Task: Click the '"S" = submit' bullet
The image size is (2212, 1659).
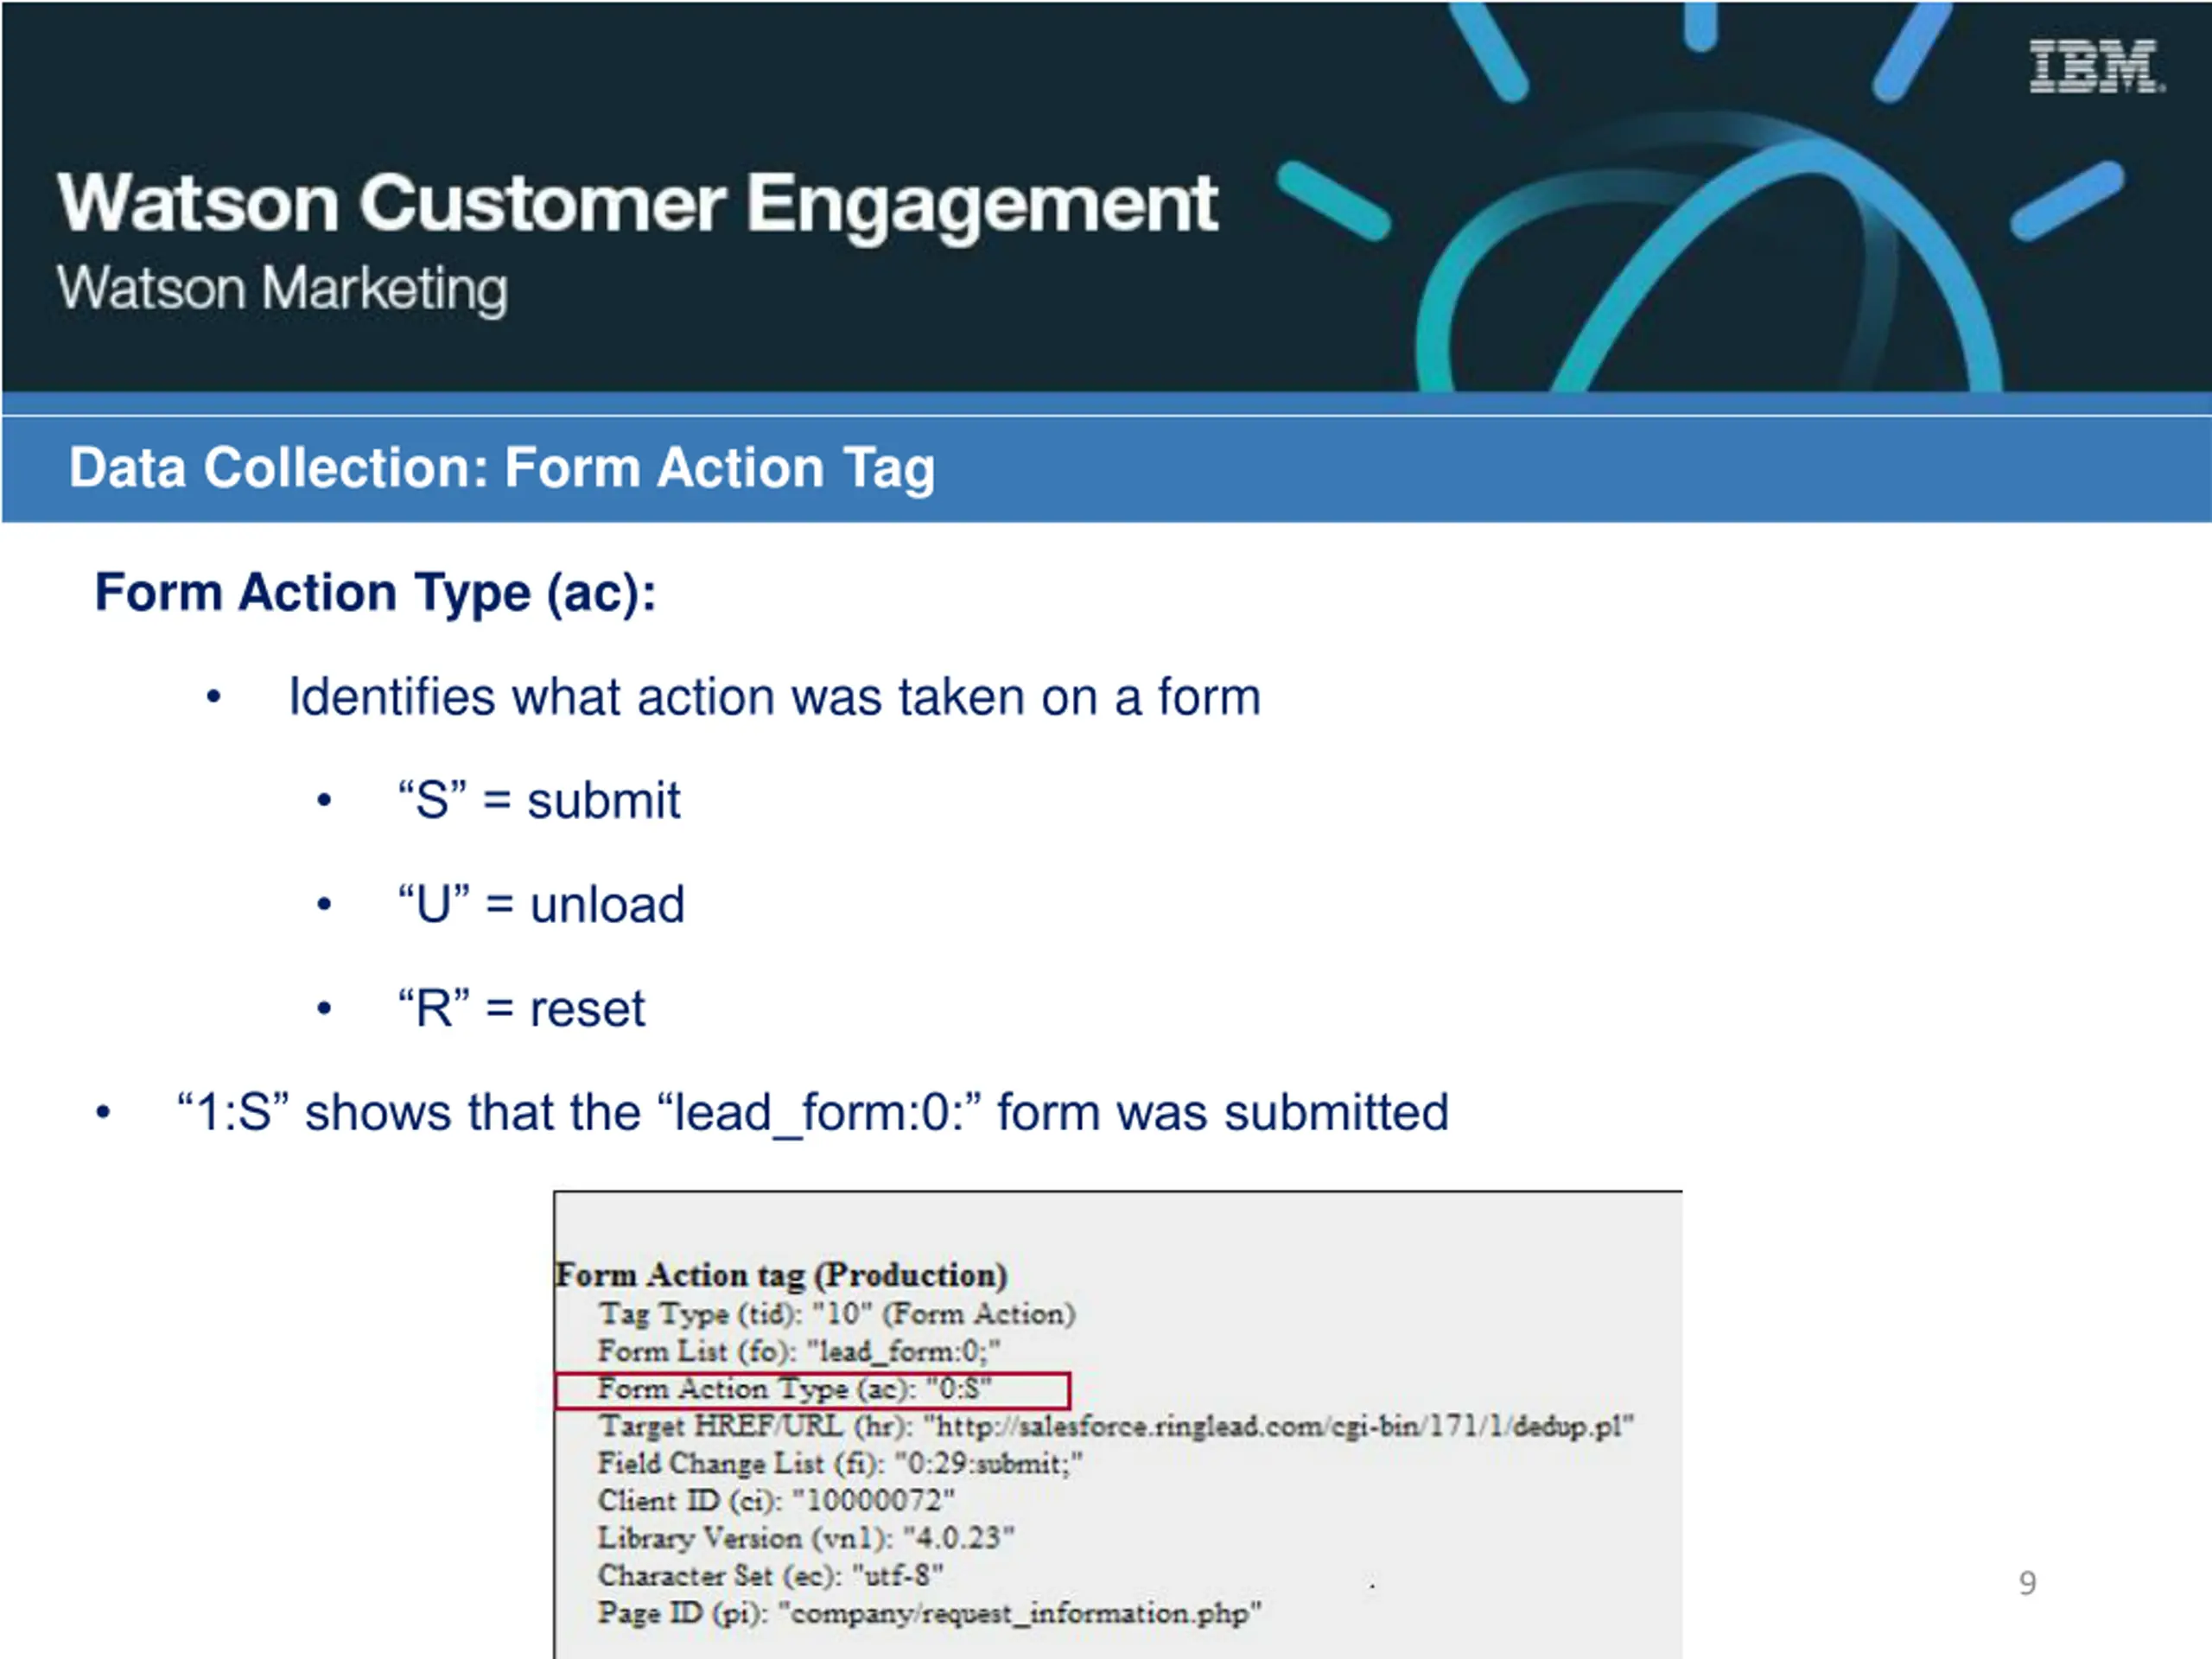Action: coord(539,801)
